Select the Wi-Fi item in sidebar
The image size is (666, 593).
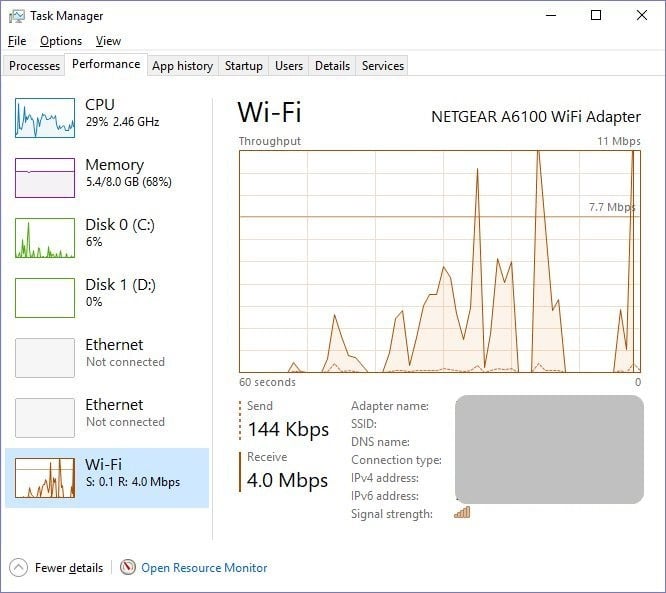pos(108,473)
